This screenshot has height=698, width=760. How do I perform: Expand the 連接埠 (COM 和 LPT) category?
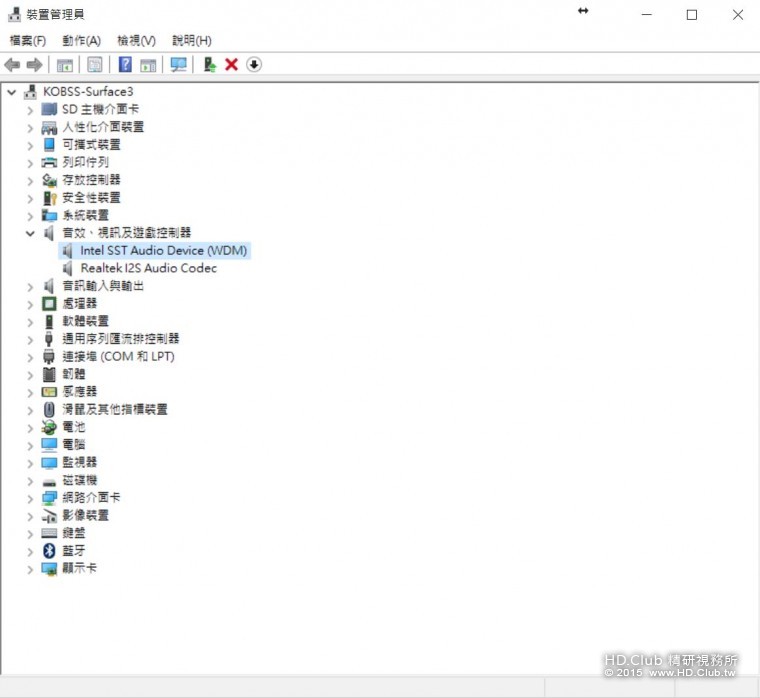(30, 357)
